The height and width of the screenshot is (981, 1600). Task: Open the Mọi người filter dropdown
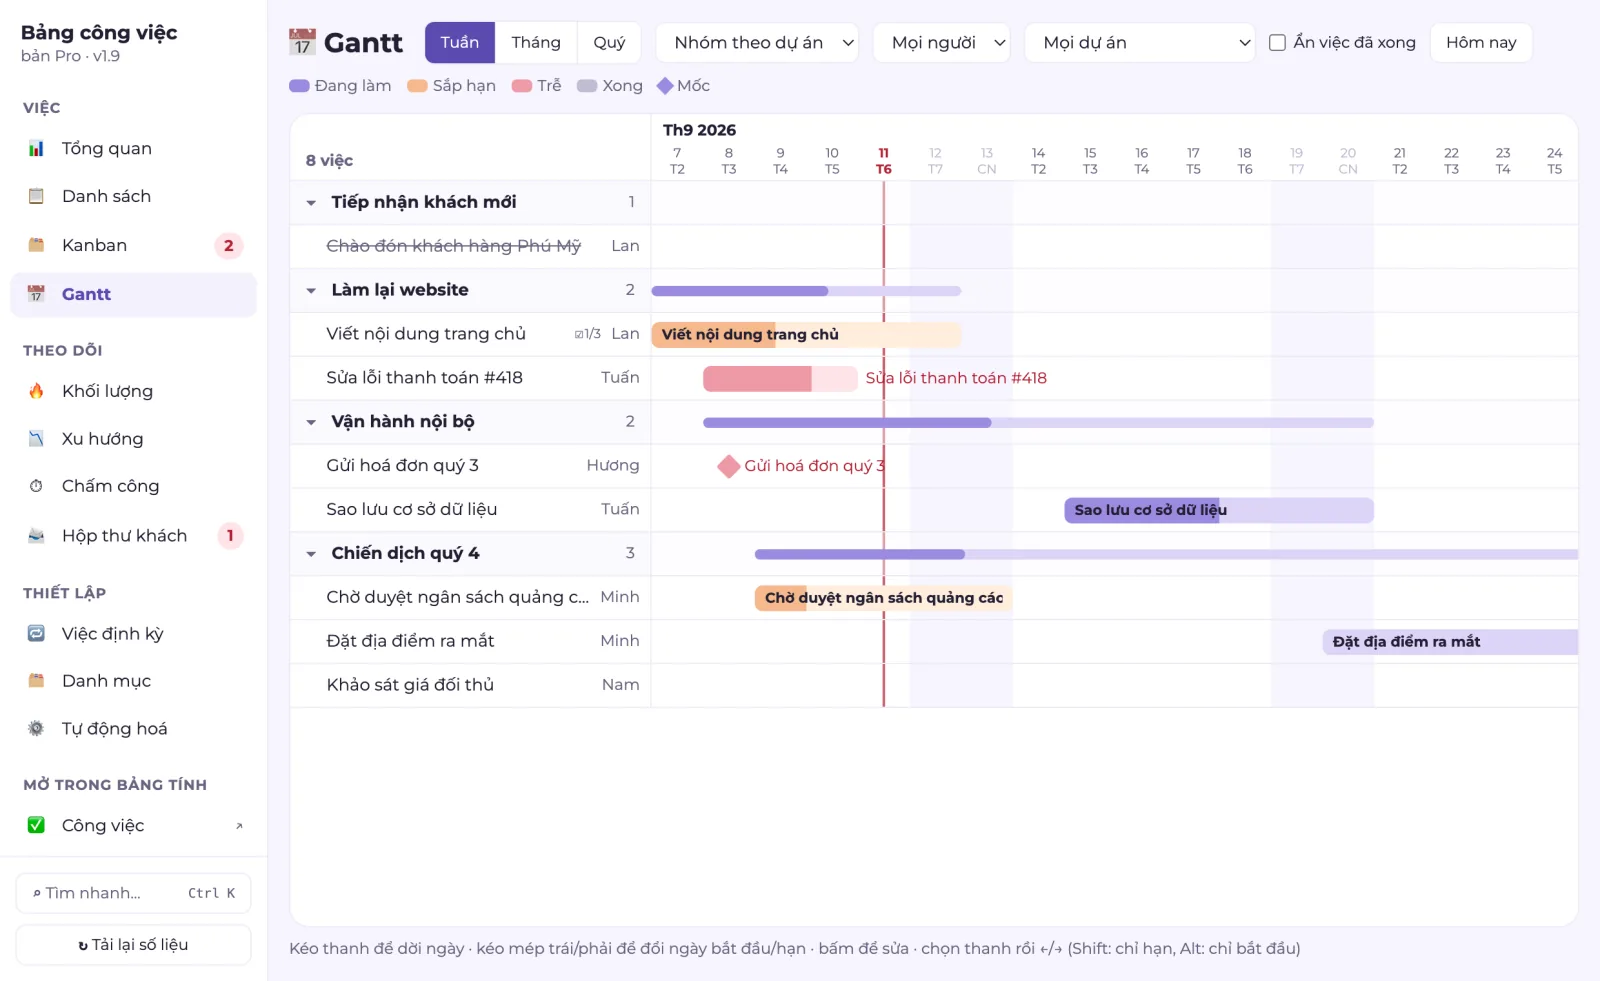(x=941, y=43)
